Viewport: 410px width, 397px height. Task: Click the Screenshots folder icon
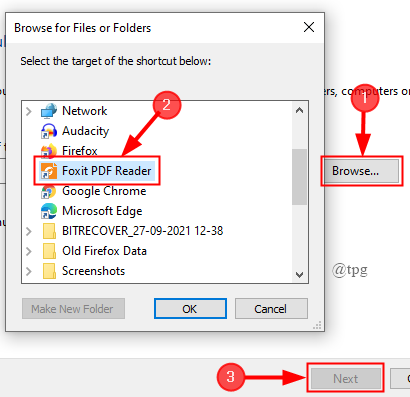click(49, 271)
